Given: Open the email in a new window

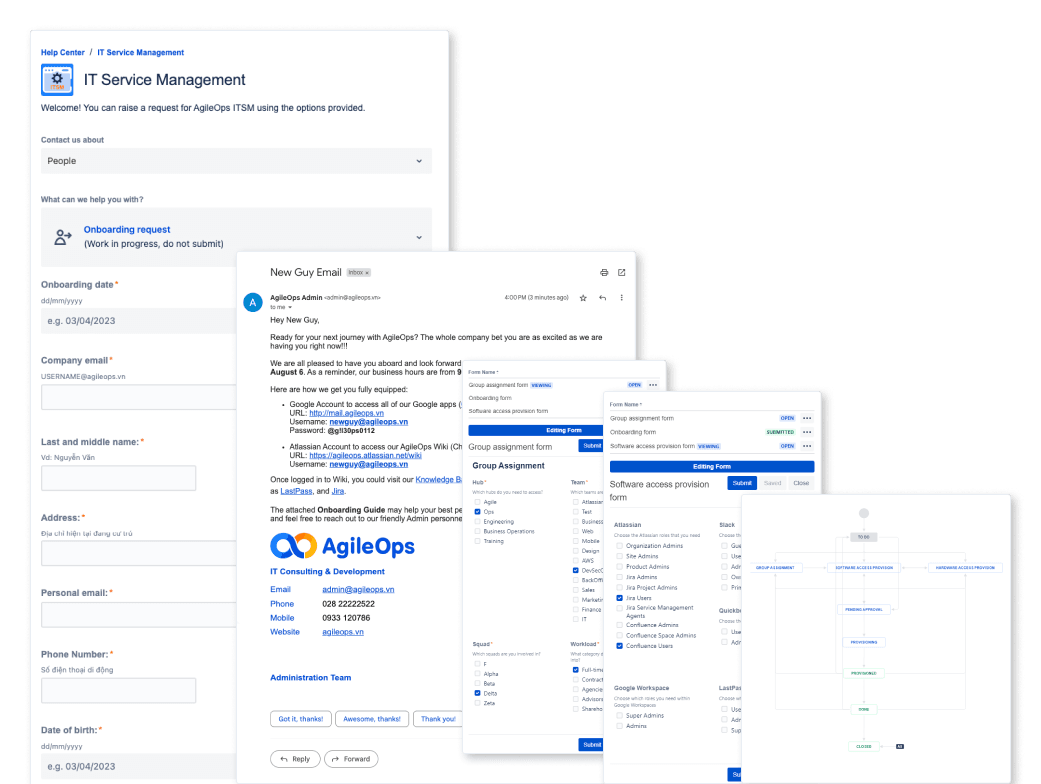Looking at the screenshot, I should [621, 273].
